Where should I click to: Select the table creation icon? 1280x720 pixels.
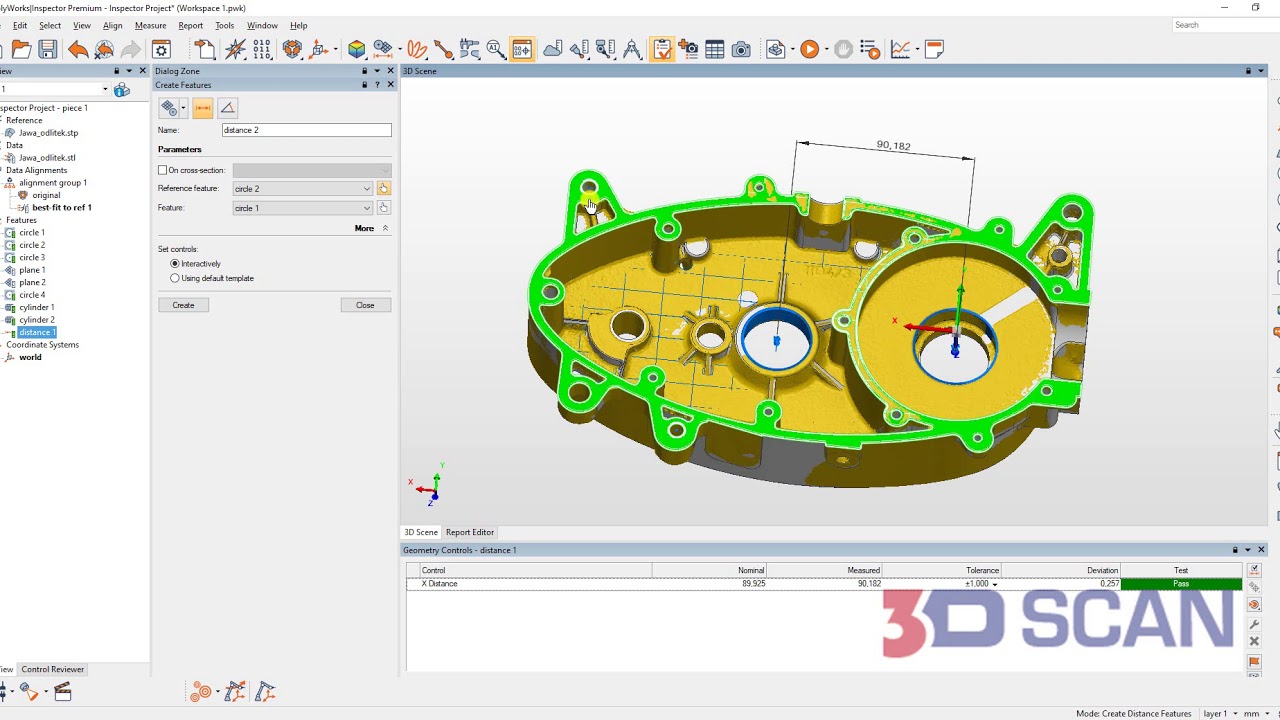click(714, 48)
